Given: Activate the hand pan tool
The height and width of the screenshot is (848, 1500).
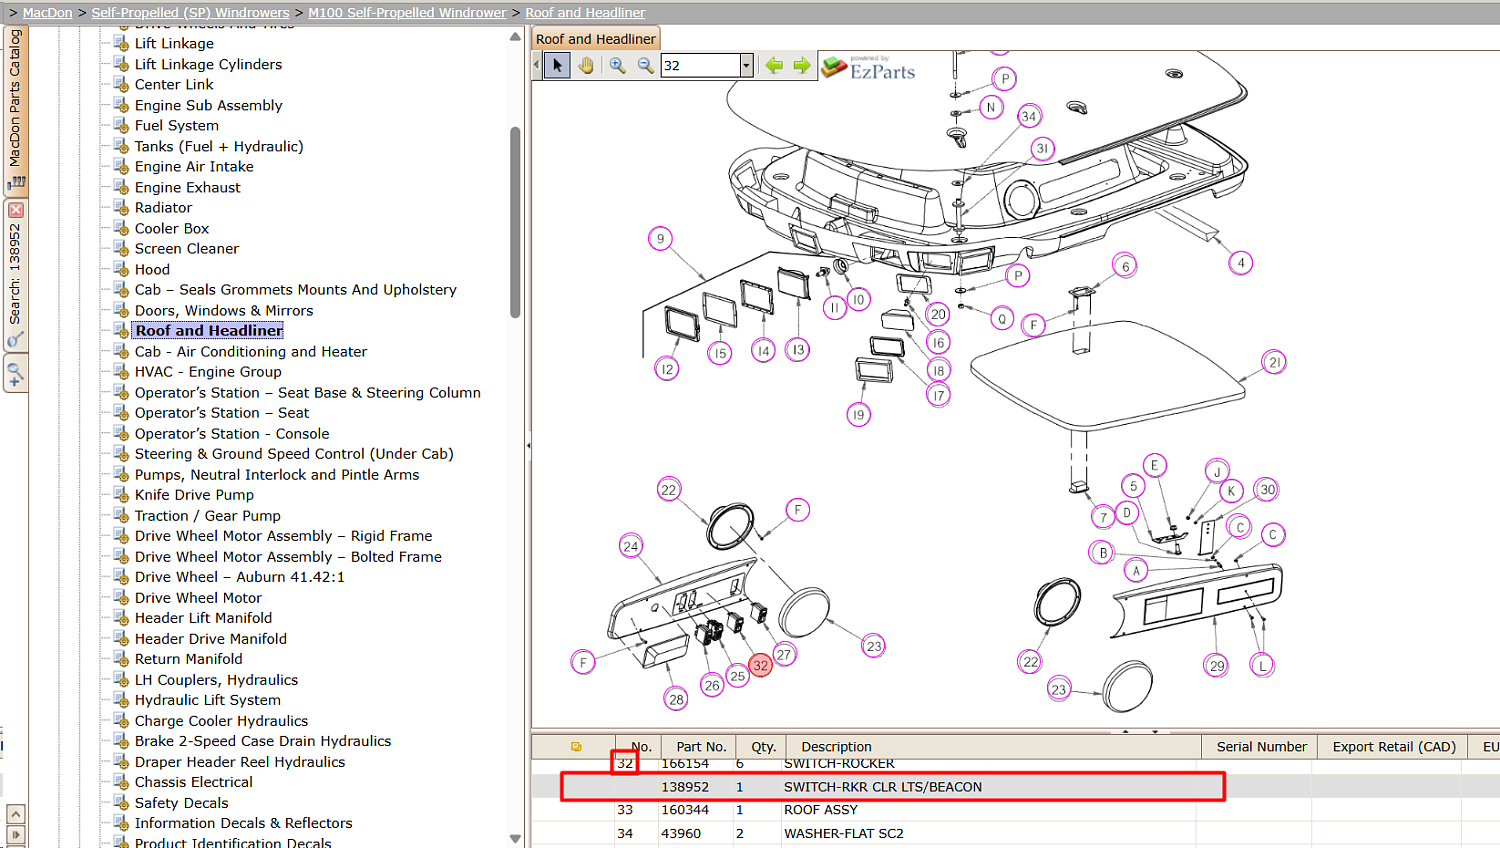Looking at the screenshot, I should tap(586, 65).
